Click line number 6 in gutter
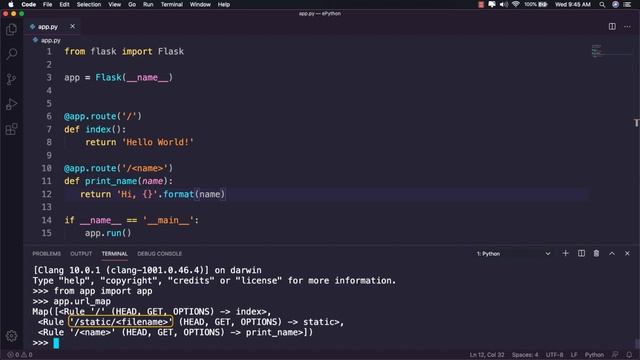The width and height of the screenshot is (640, 360). point(49,116)
